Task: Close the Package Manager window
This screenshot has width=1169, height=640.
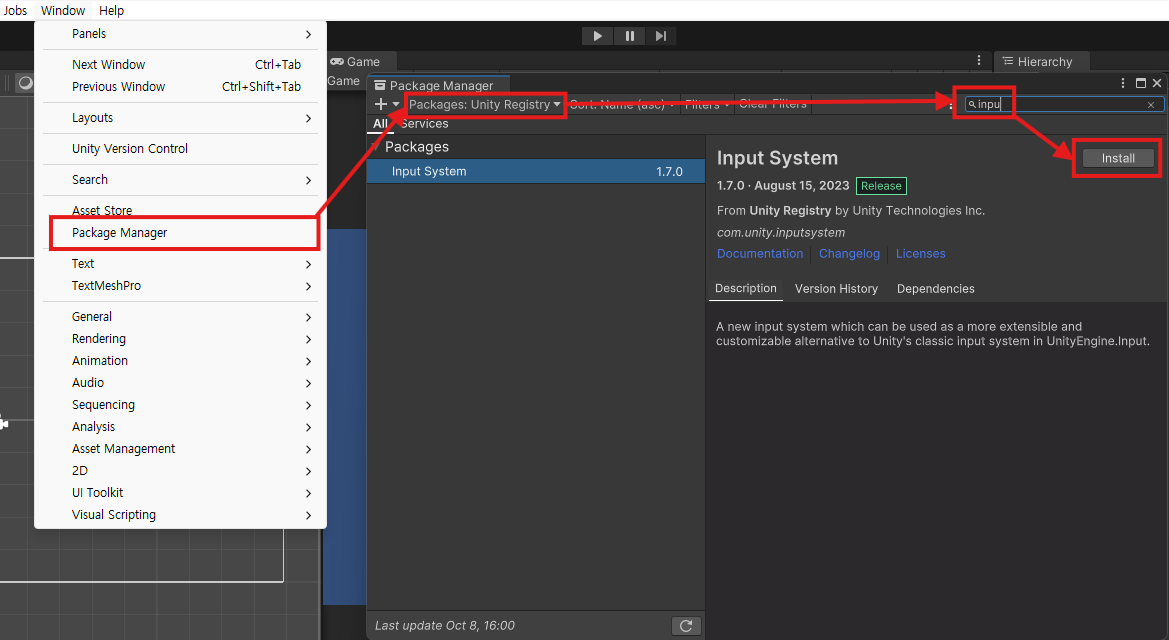Action: 1157,83
